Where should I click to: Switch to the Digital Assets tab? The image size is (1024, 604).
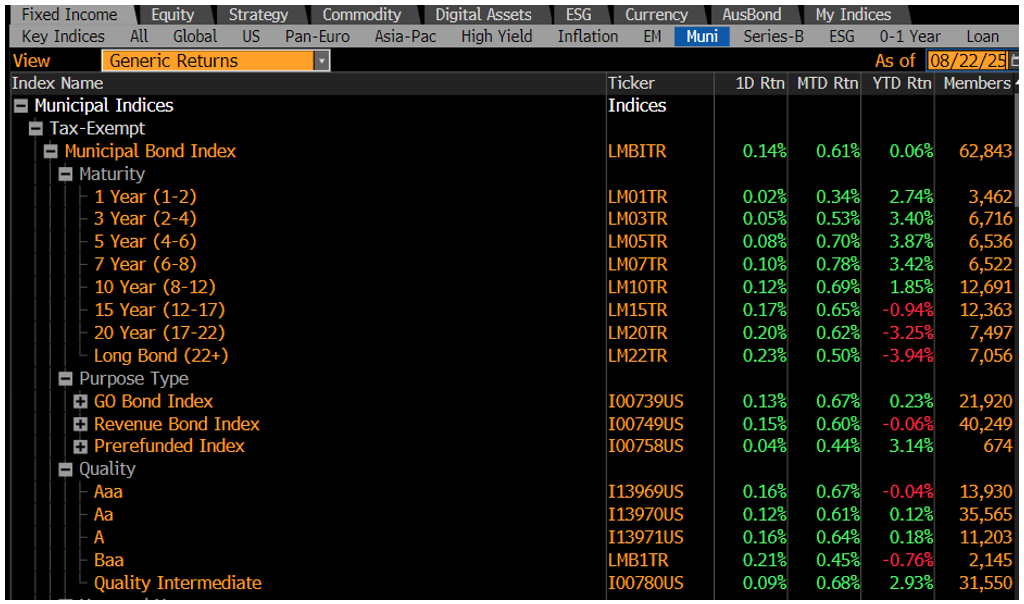[483, 15]
